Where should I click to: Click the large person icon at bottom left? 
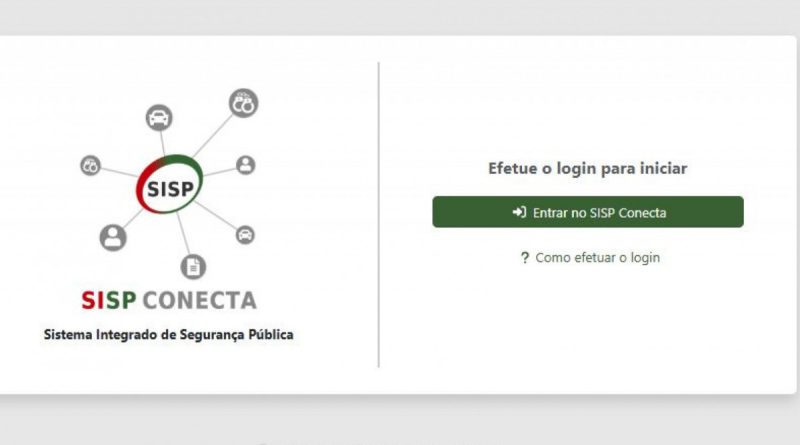[113, 237]
